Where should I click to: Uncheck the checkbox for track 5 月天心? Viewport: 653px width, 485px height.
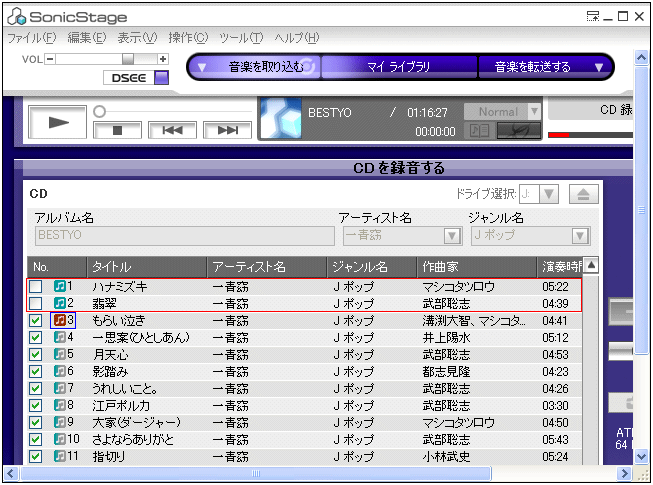pos(36,354)
